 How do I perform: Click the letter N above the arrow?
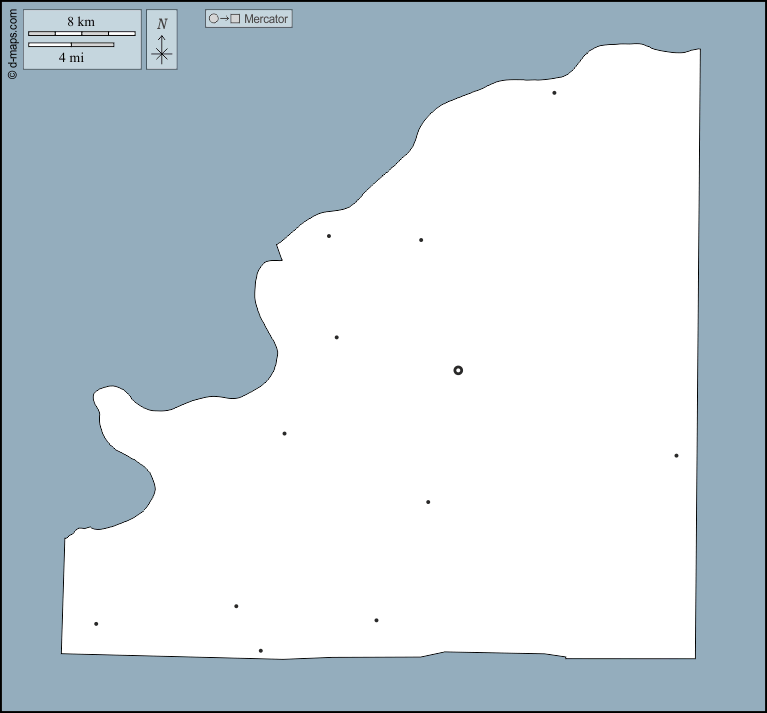tap(162, 24)
